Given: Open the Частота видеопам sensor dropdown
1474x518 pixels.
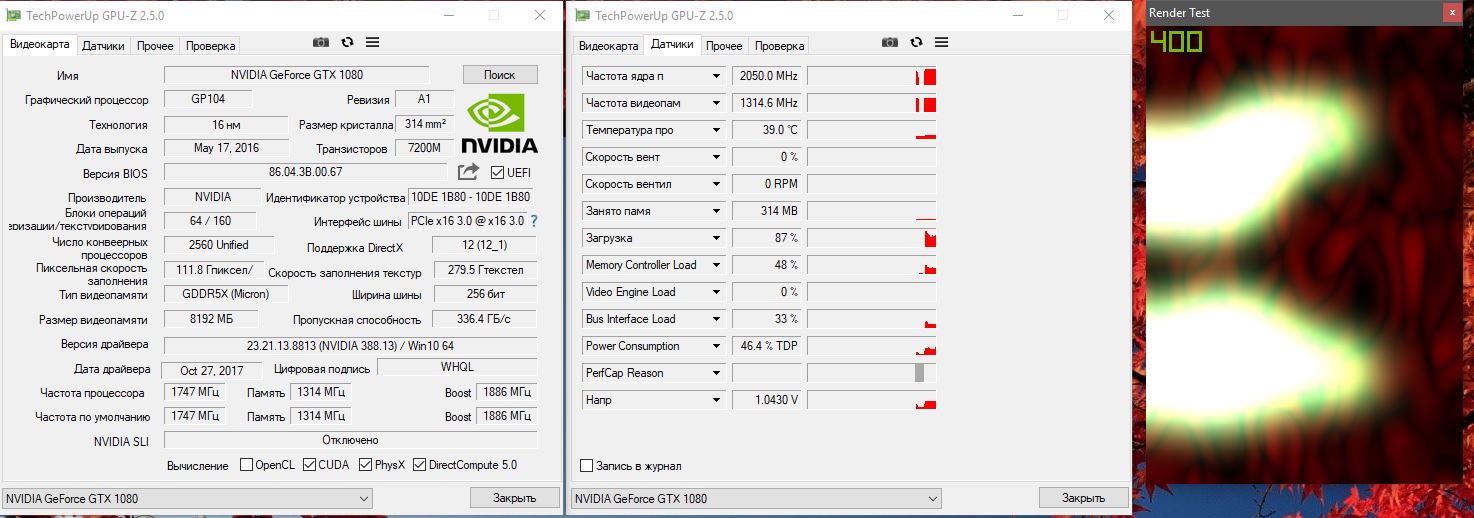Looking at the screenshot, I should (x=716, y=103).
